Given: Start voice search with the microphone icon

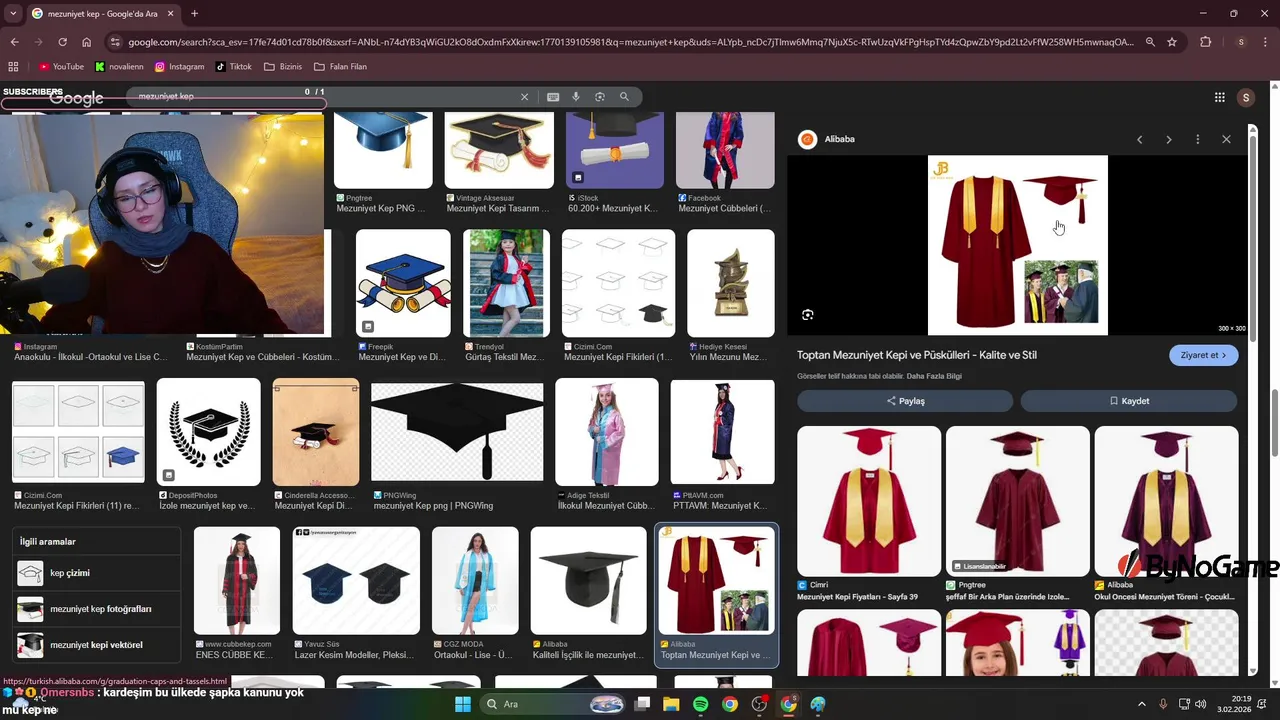Looking at the screenshot, I should tap(576, 97).
